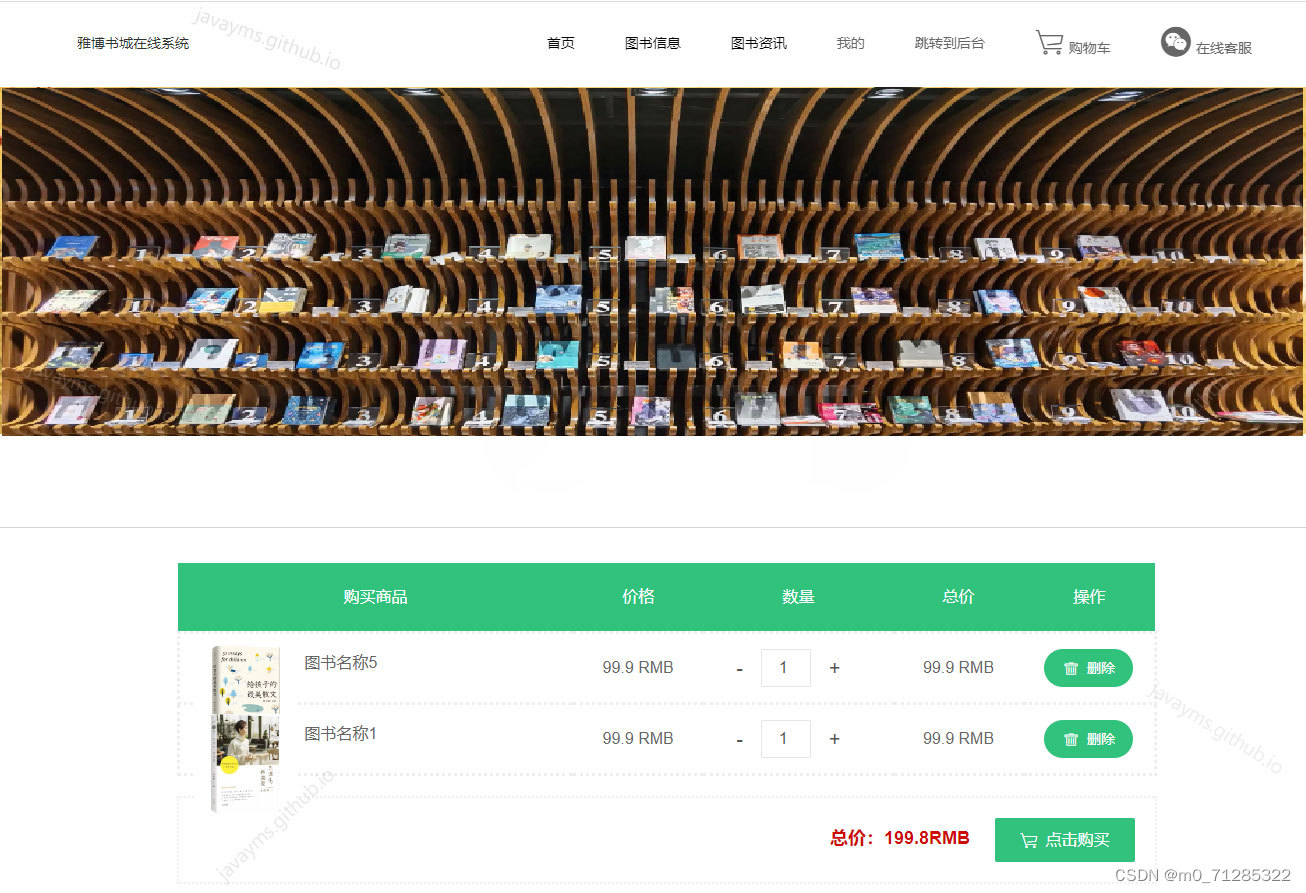Click plus icon beside 图书名称1 quantity
Image resolution: width=1306 pixels, height=893 pixels.
(834, 739)
